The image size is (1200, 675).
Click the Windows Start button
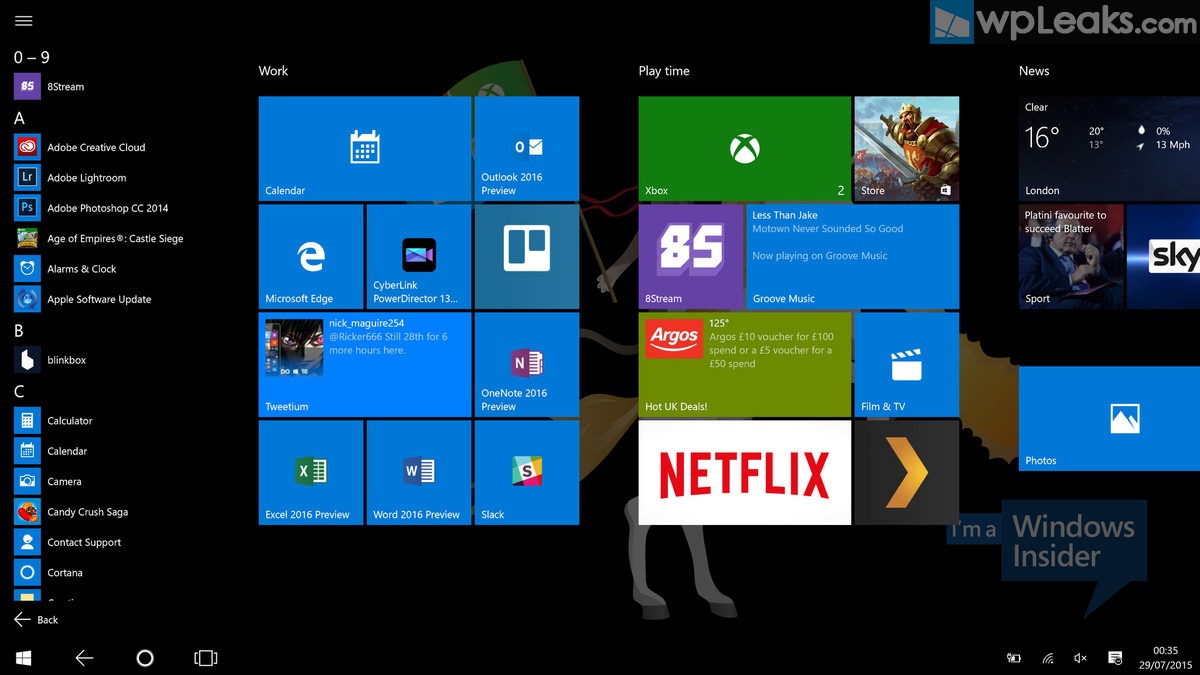[x=23, y=658]
